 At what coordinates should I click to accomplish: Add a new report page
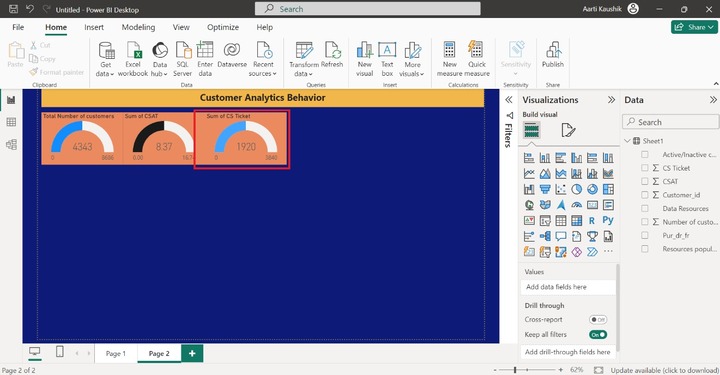coord(192,353)
